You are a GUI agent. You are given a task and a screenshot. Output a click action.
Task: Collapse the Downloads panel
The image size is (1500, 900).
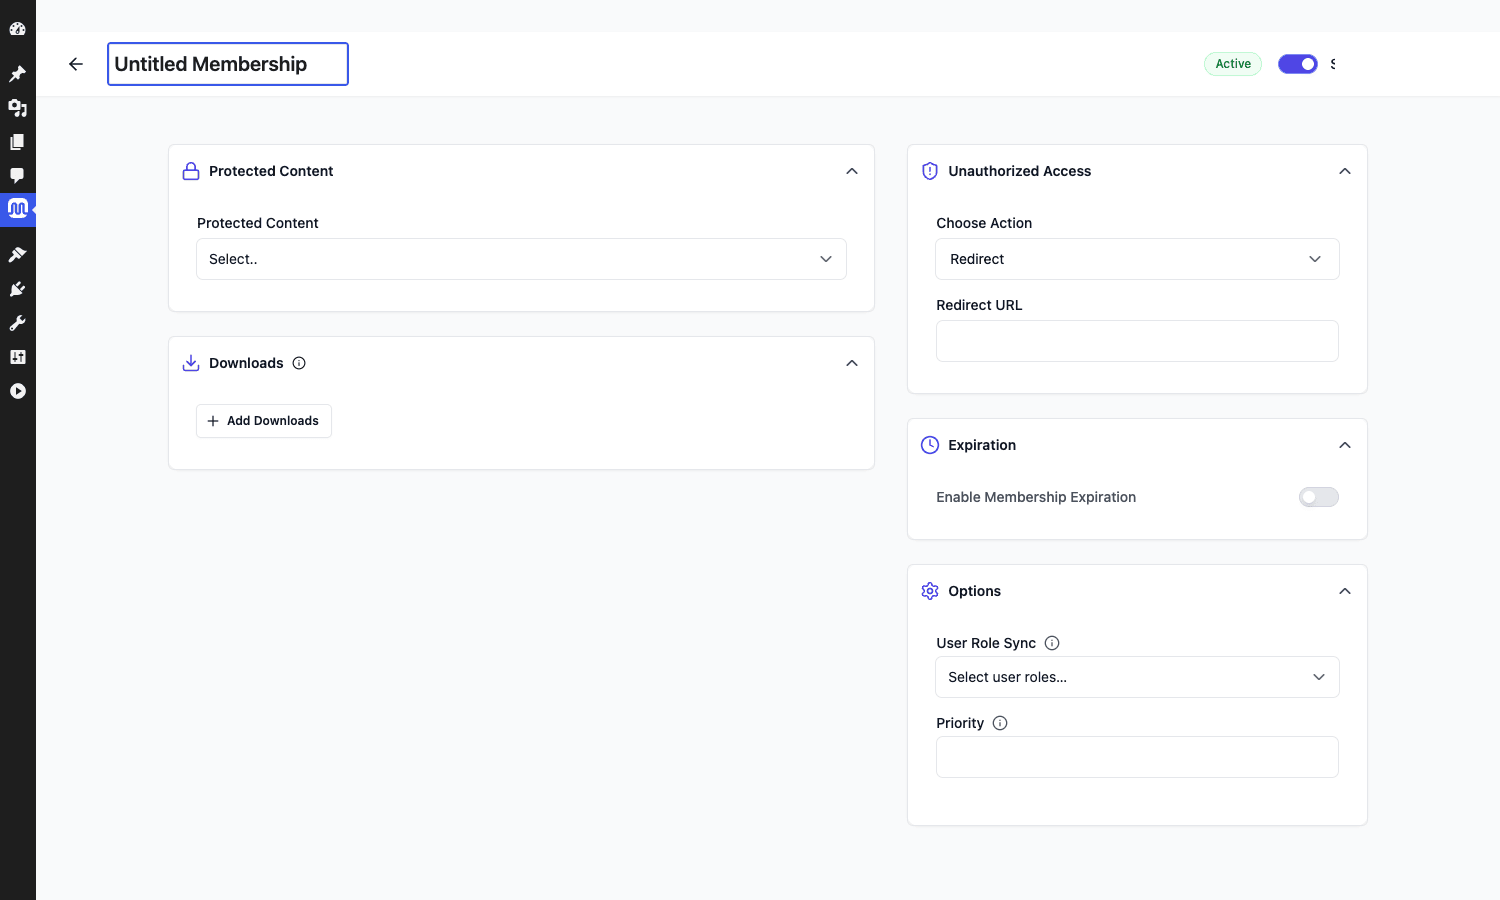tap(852, 363)
